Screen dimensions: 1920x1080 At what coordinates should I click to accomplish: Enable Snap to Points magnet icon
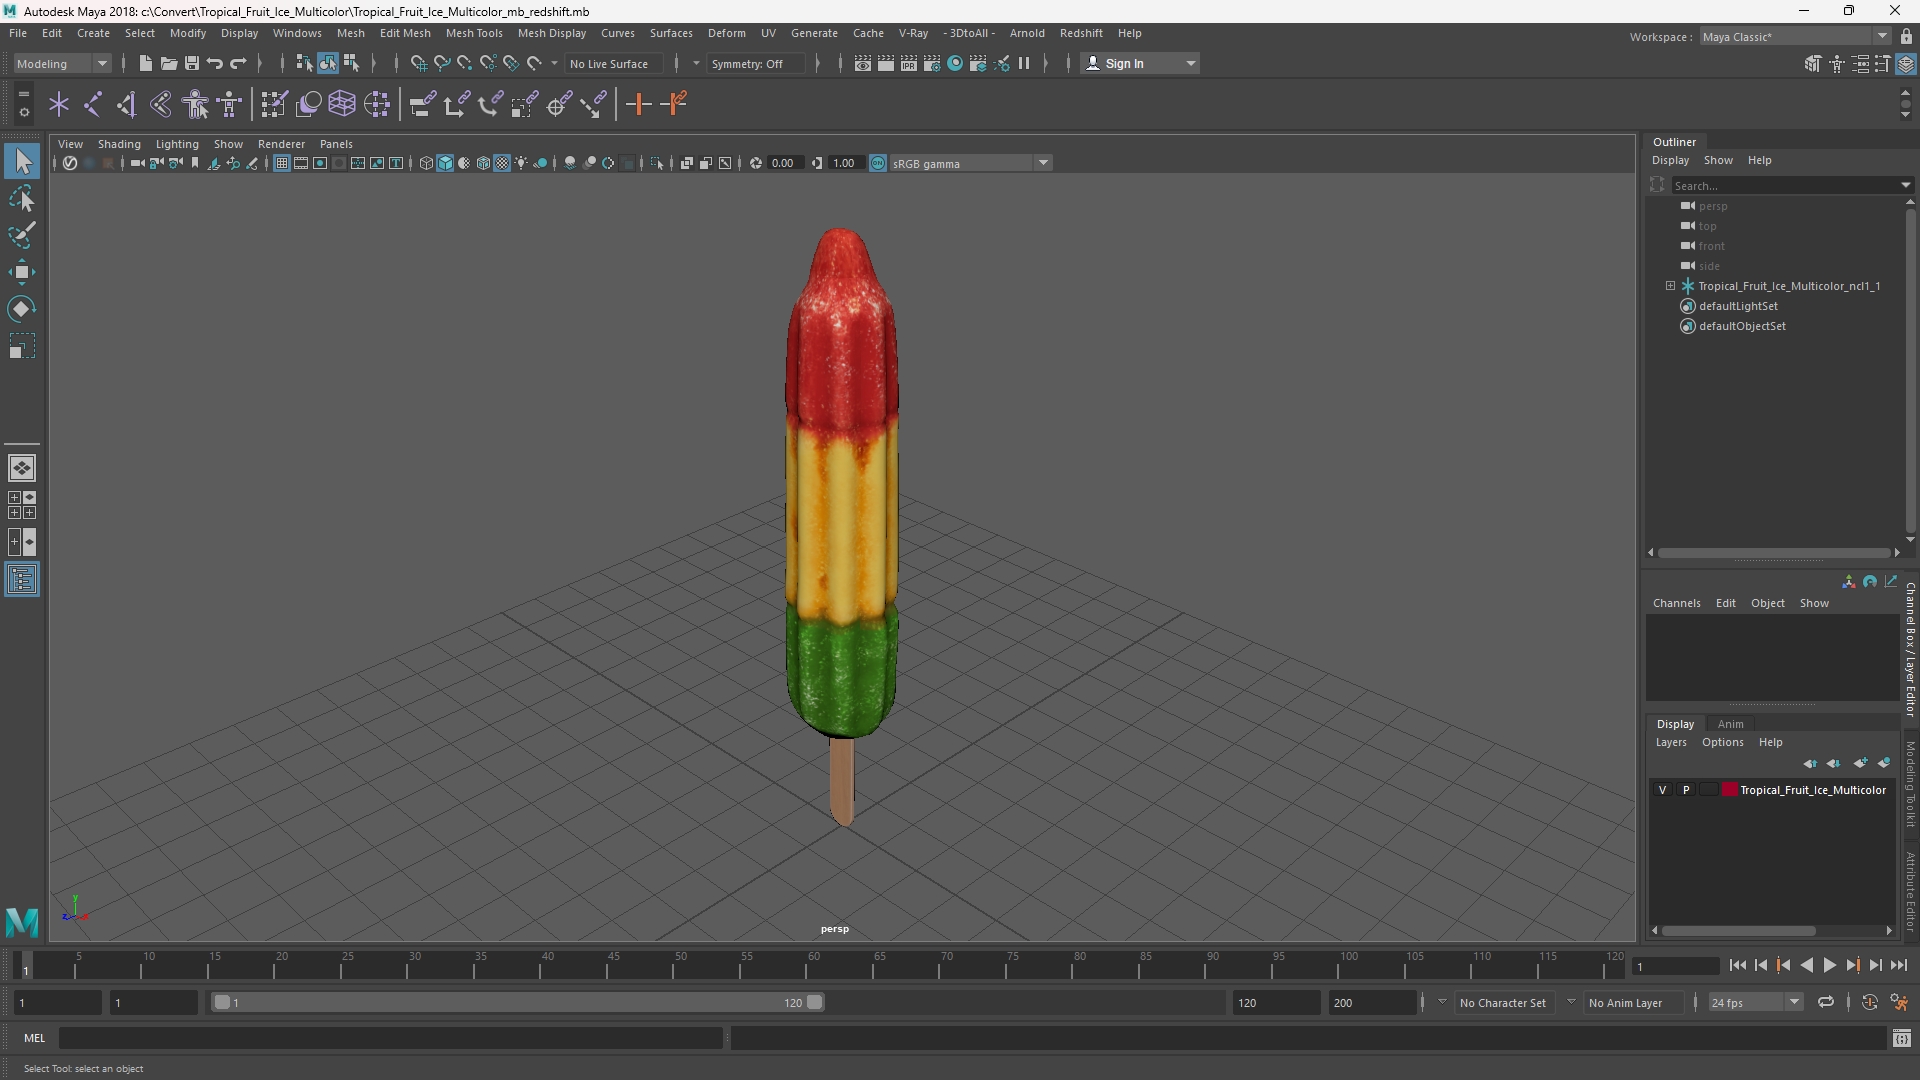(x=464, y=63)
